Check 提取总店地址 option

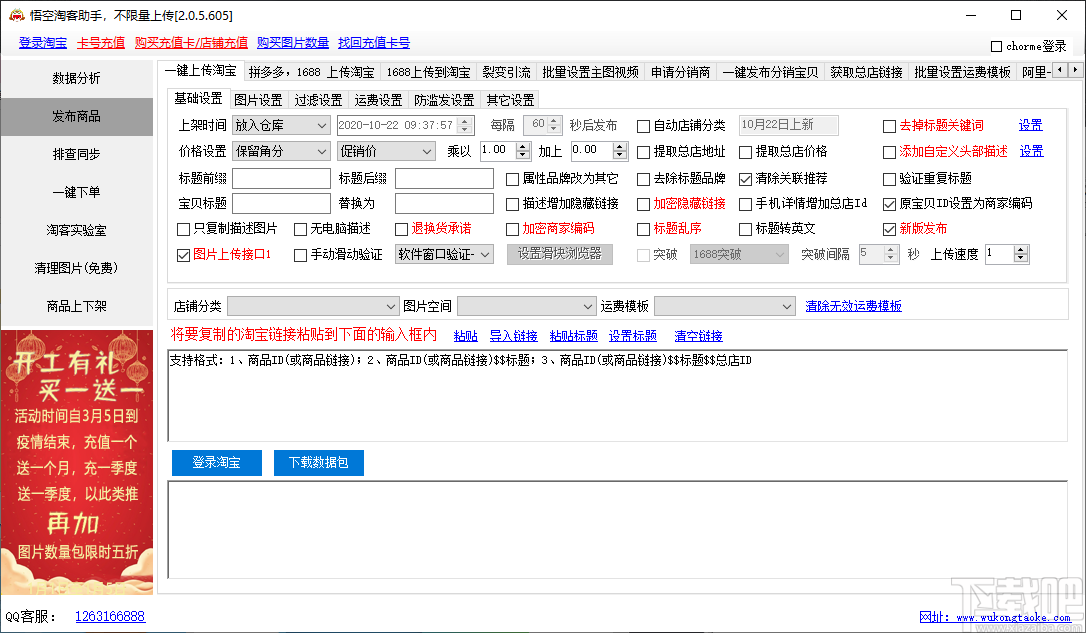(643, 152)
